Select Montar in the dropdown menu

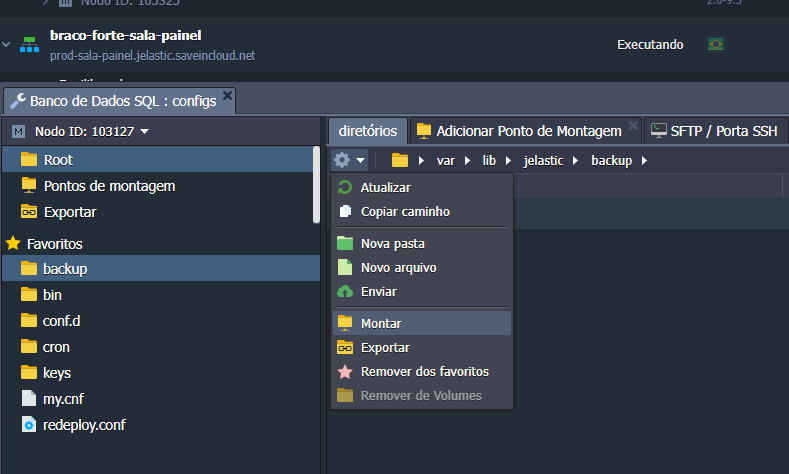coord(380,323)
